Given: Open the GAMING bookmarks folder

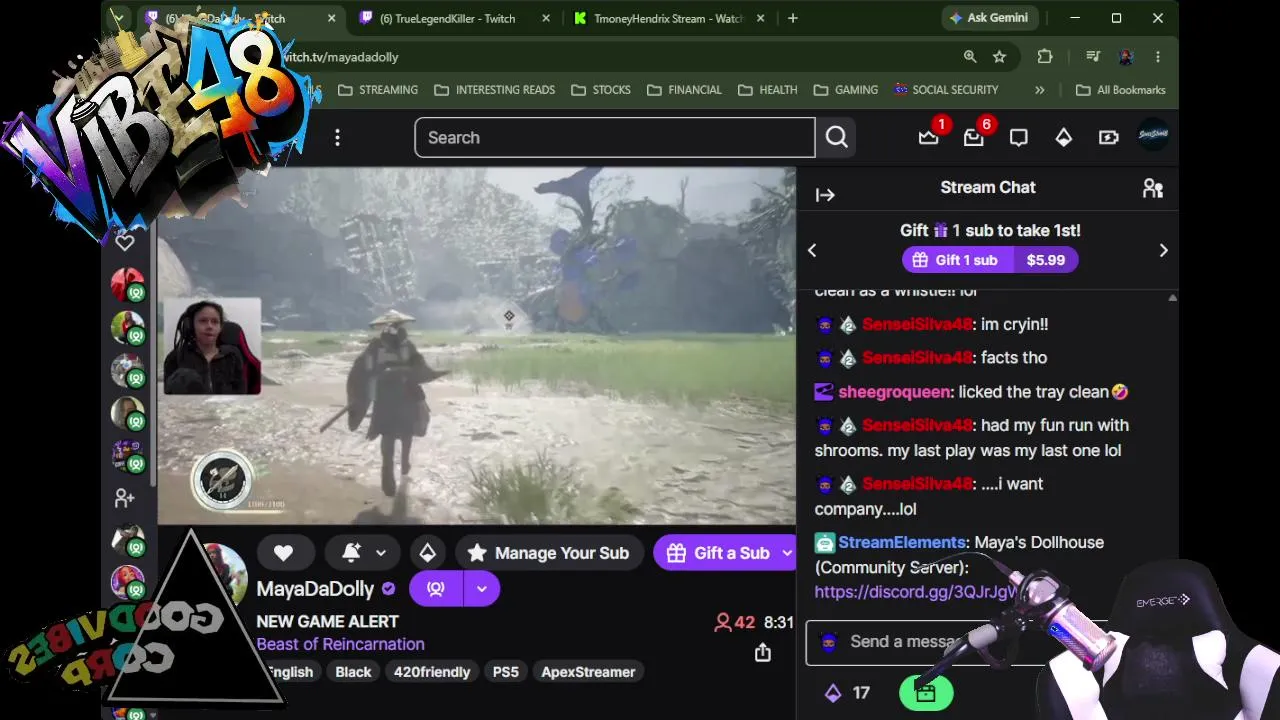Looking at the screenshot, I should (846, 90).
